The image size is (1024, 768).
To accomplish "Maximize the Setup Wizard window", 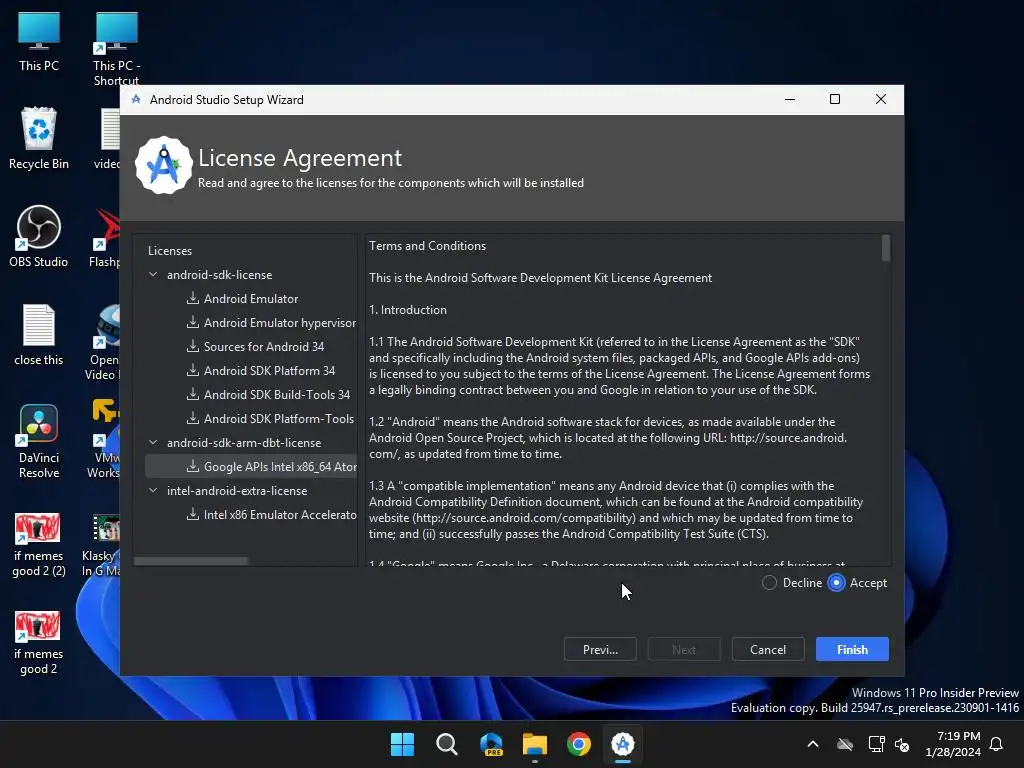I will tap(835, 99).
